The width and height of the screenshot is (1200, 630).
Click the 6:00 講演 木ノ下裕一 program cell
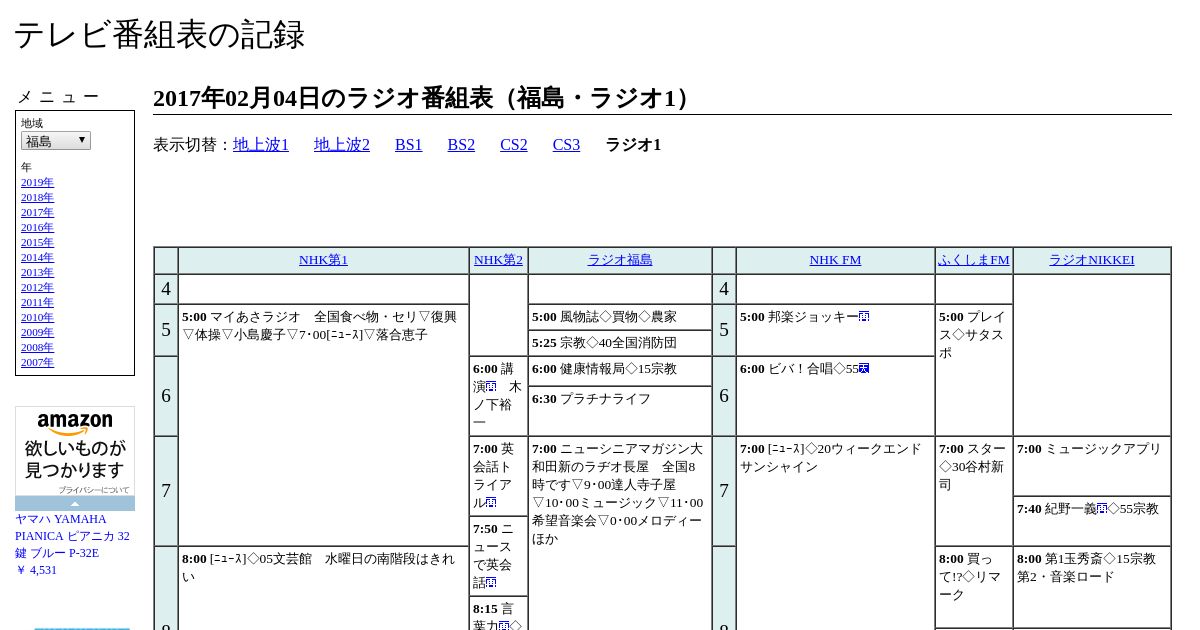point(498,396)
